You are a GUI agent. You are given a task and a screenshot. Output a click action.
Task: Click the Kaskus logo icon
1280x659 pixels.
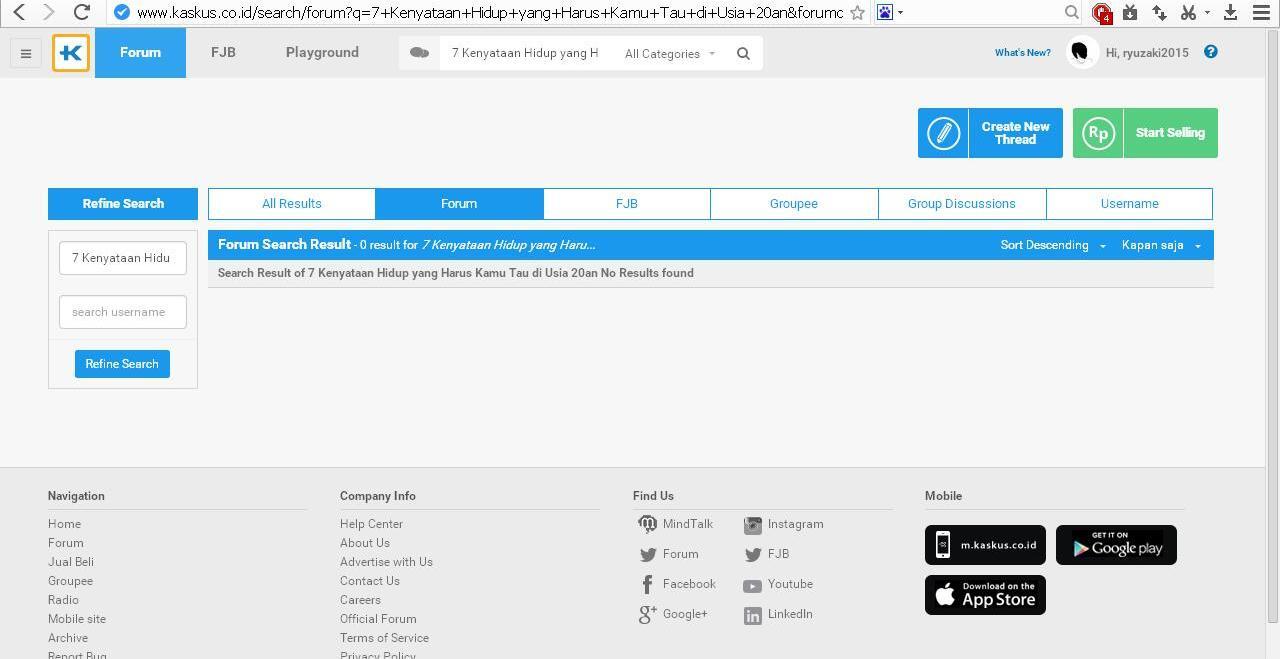tap(71, 53)
